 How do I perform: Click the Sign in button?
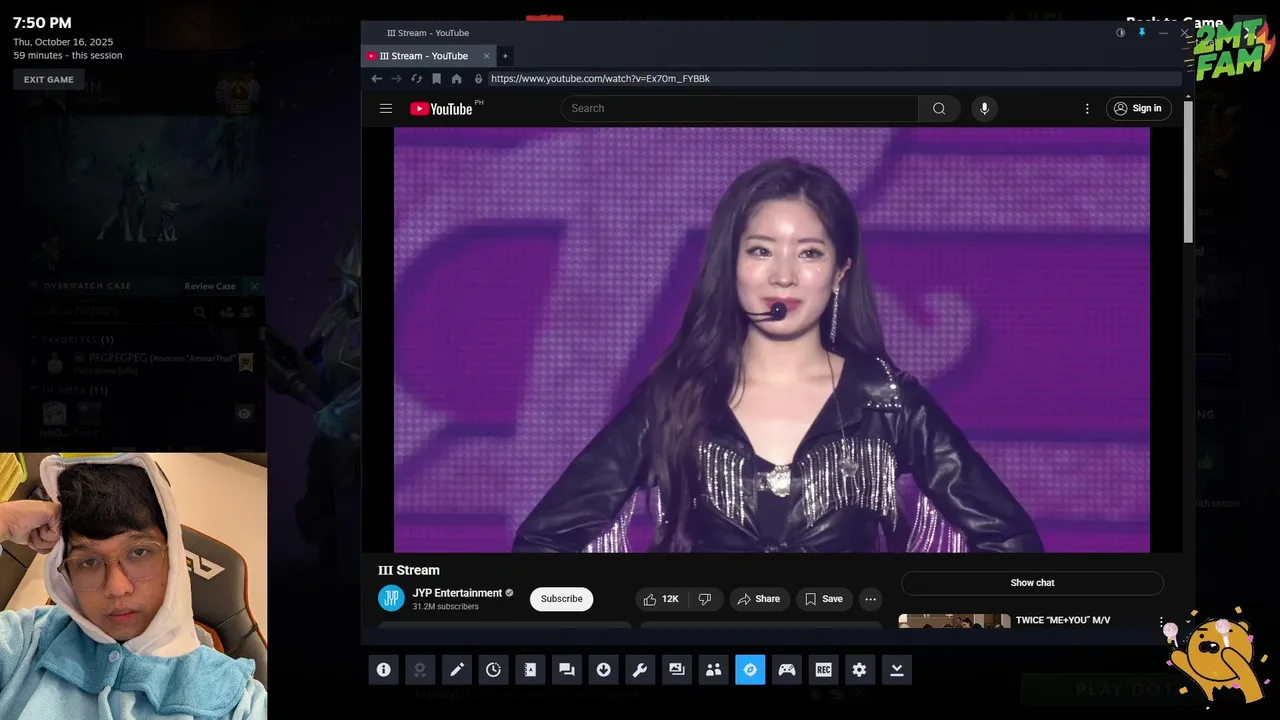[x=1139, y=108]
